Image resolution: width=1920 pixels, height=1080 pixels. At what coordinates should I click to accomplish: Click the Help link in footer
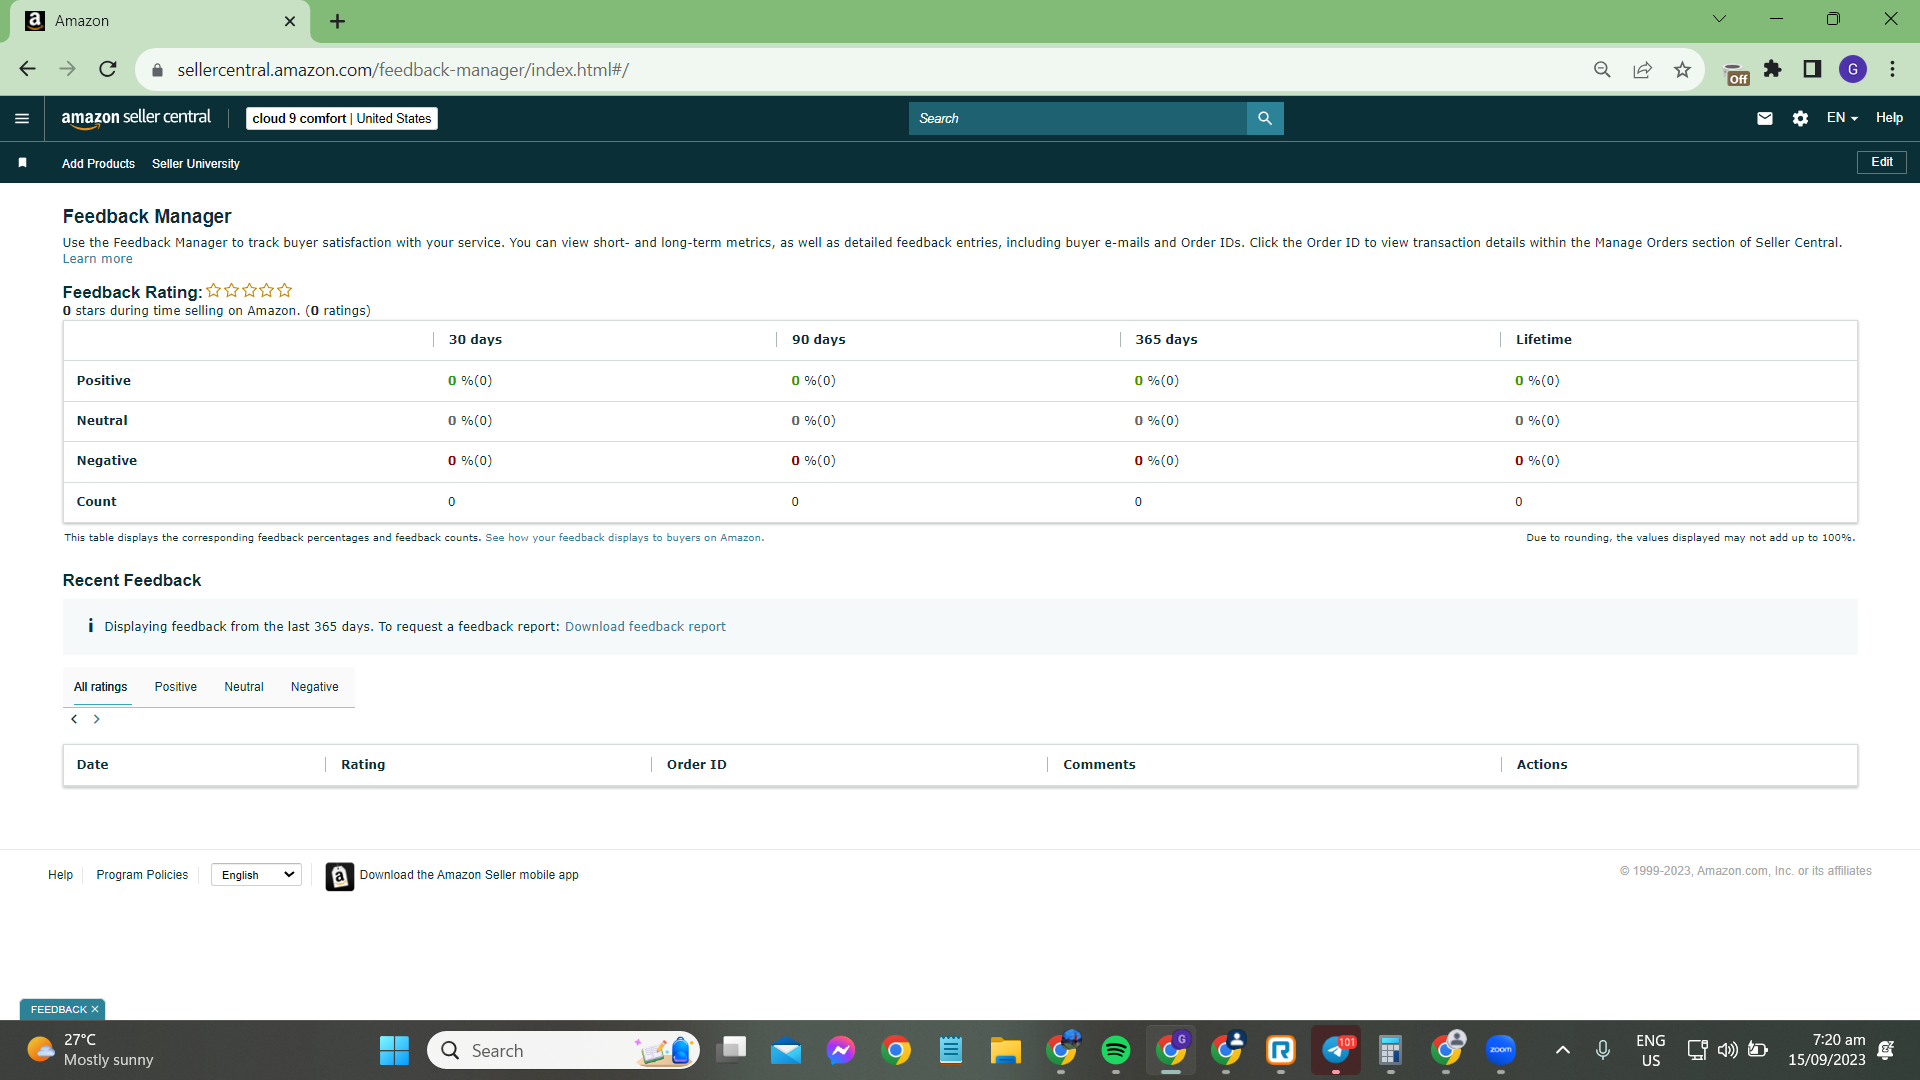coord(60,875)
